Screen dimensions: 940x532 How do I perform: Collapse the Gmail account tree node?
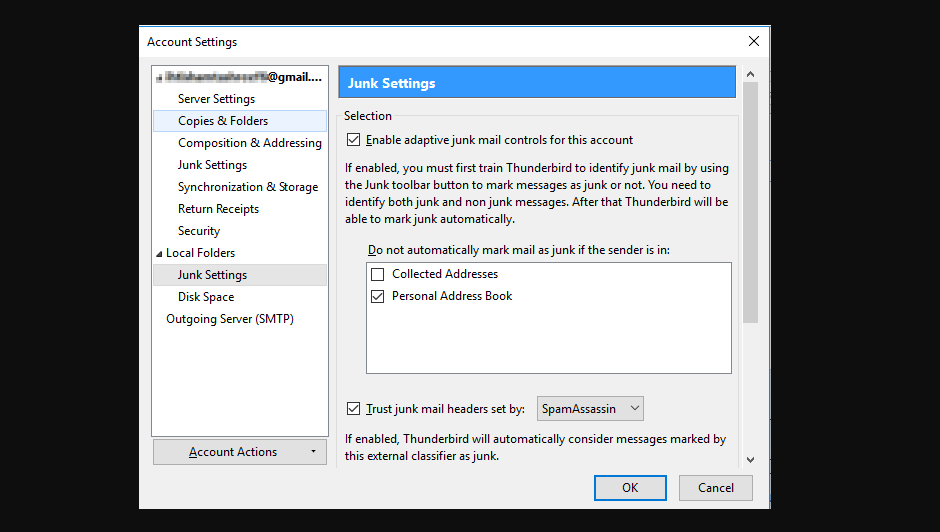(158, 77)
